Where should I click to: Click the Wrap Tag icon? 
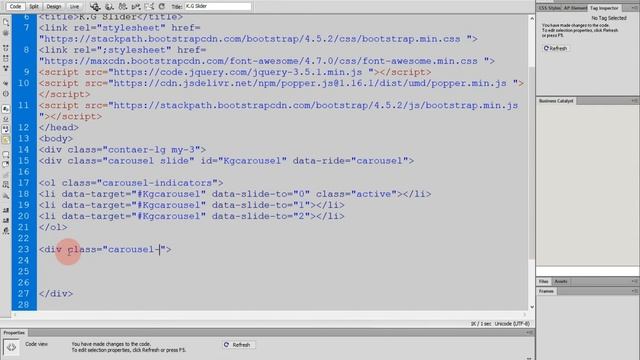[x=6, y=175]
